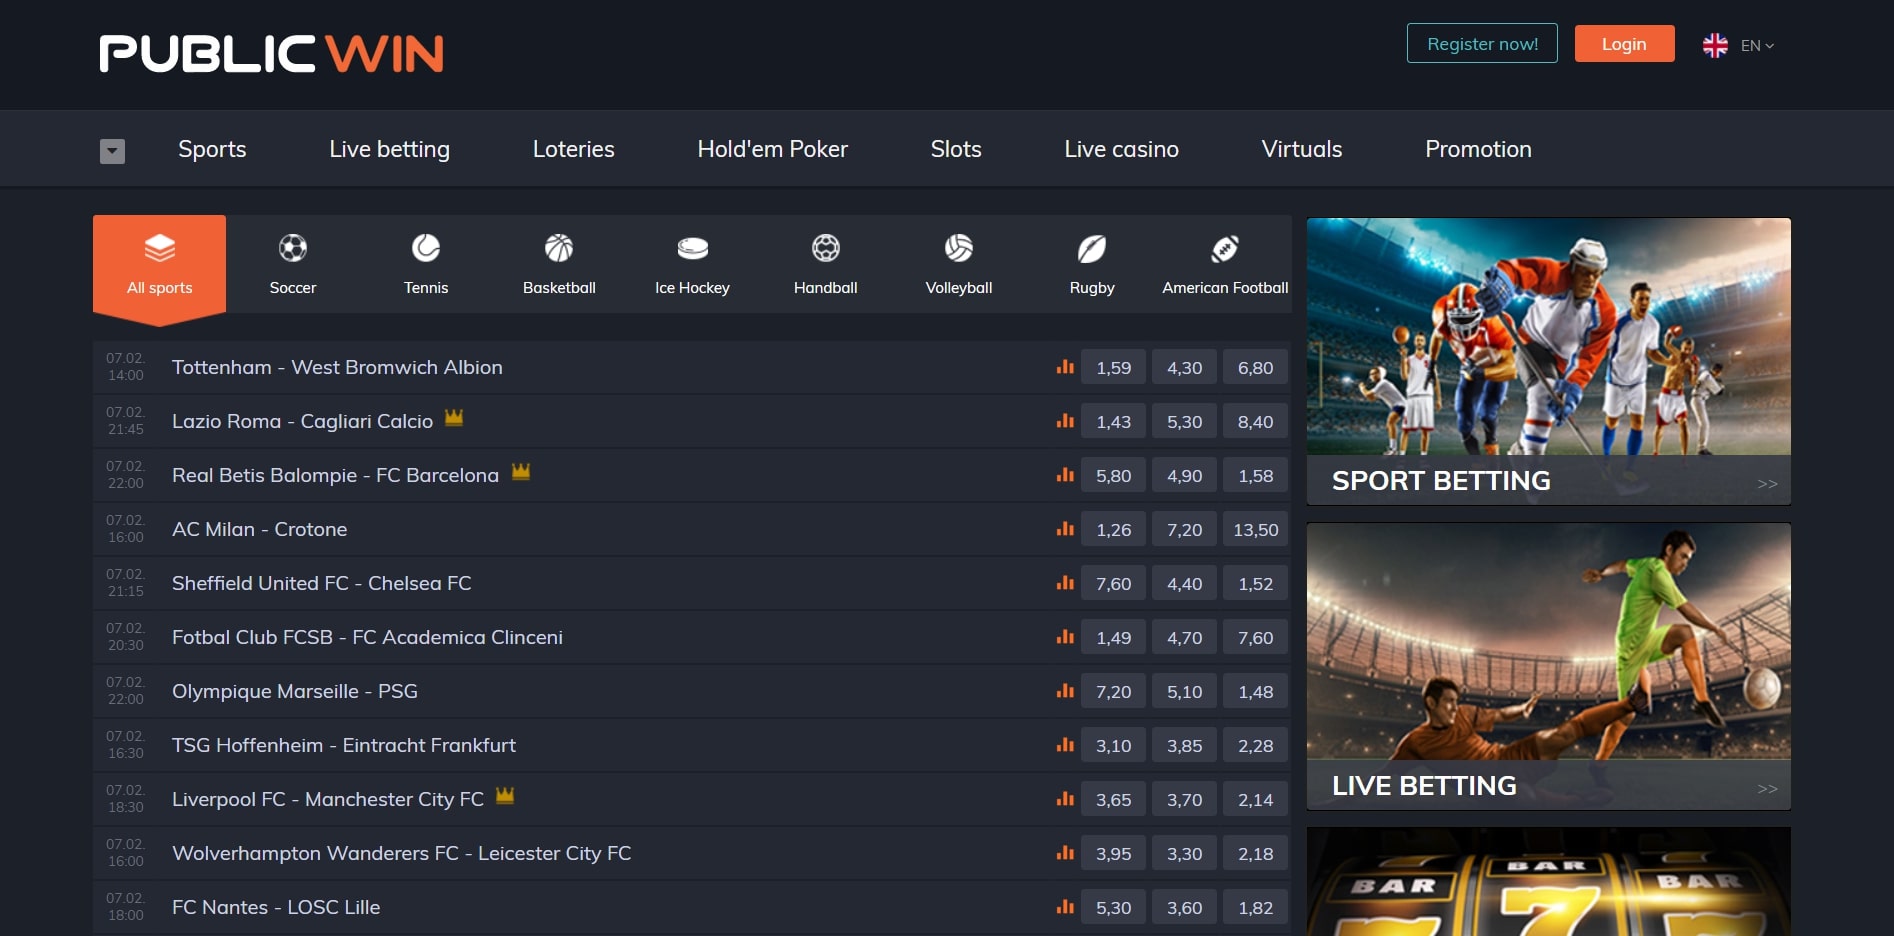This screenshot has height=936, width=1894.
Task: Click crown icon next to Cagliari Calcio
Action: (x=454, y=417)
